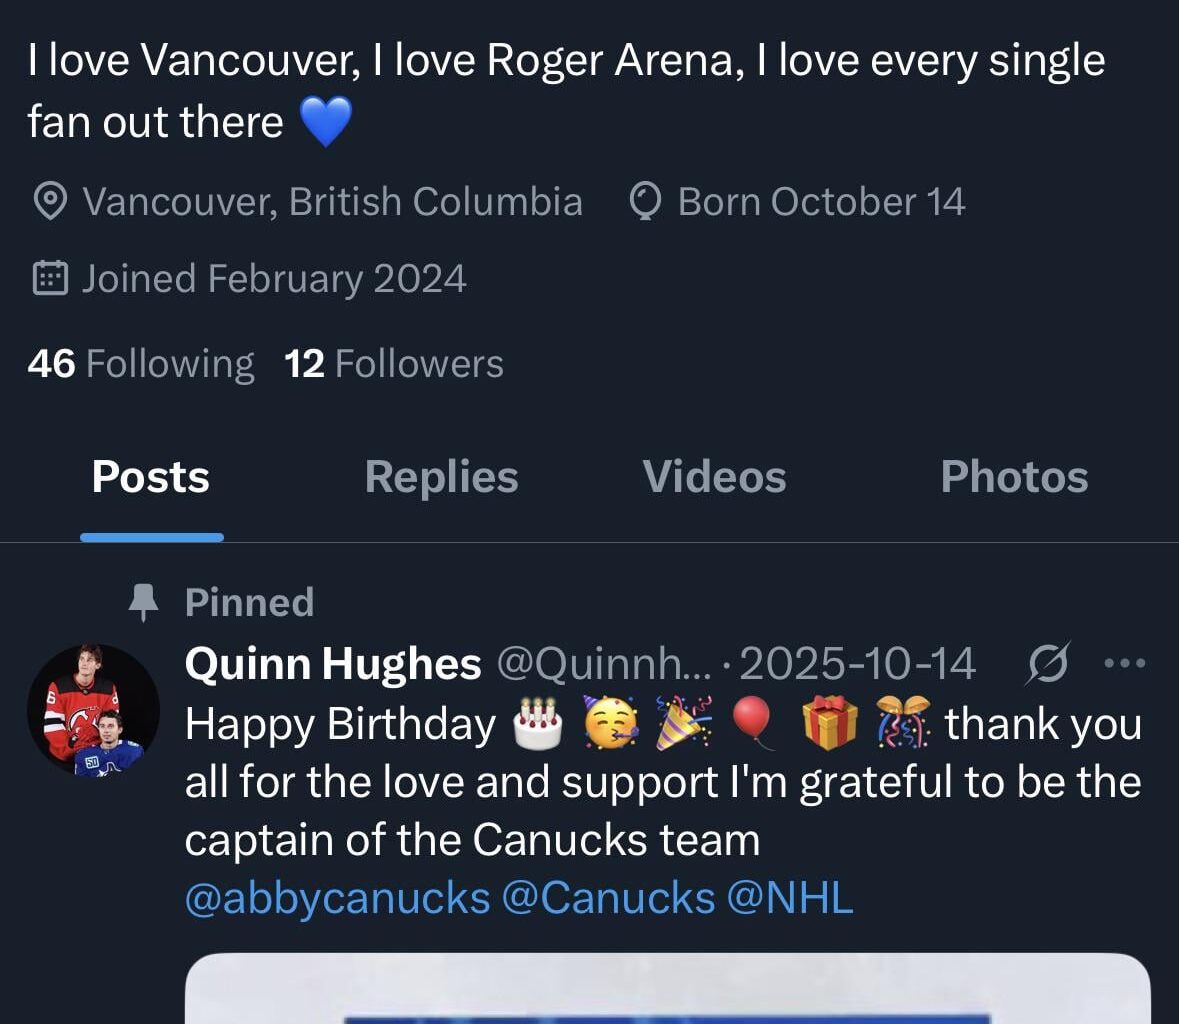1179x1024 pixels.
Task: Select the Posts tab
Action: (150, 477)
